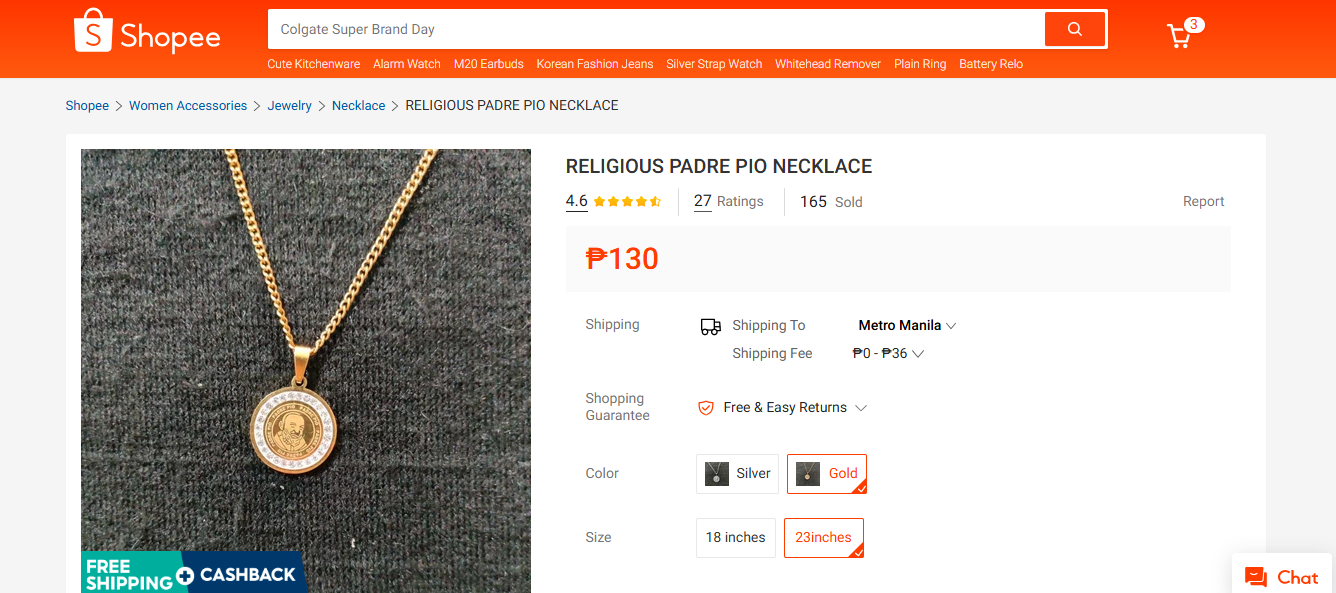Click the shield icon next to Free & Easy Returns
The height and width of the screenshot is (593, 1336).
(x=705, y=407)
